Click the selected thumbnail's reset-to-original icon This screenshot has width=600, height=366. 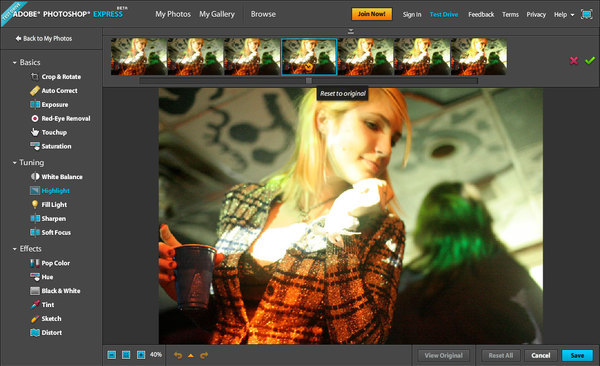308,67
